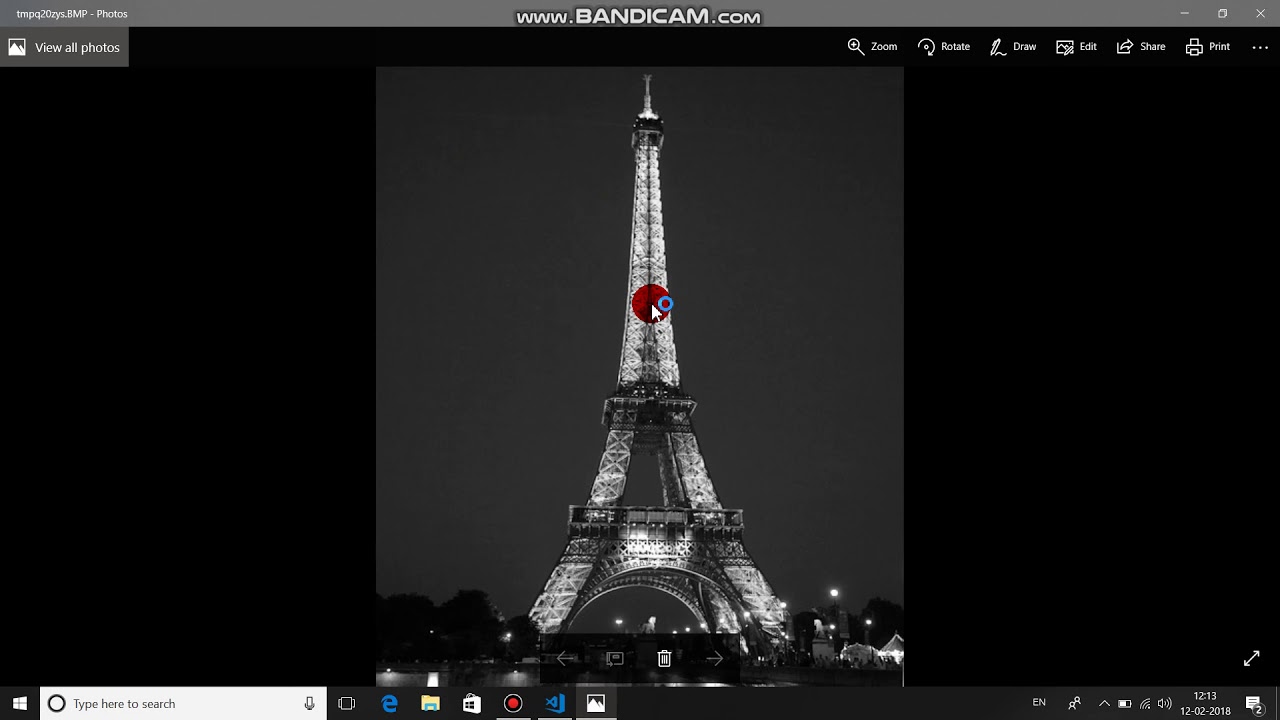
Task: Print the photo
Action: click(1208, 47)
